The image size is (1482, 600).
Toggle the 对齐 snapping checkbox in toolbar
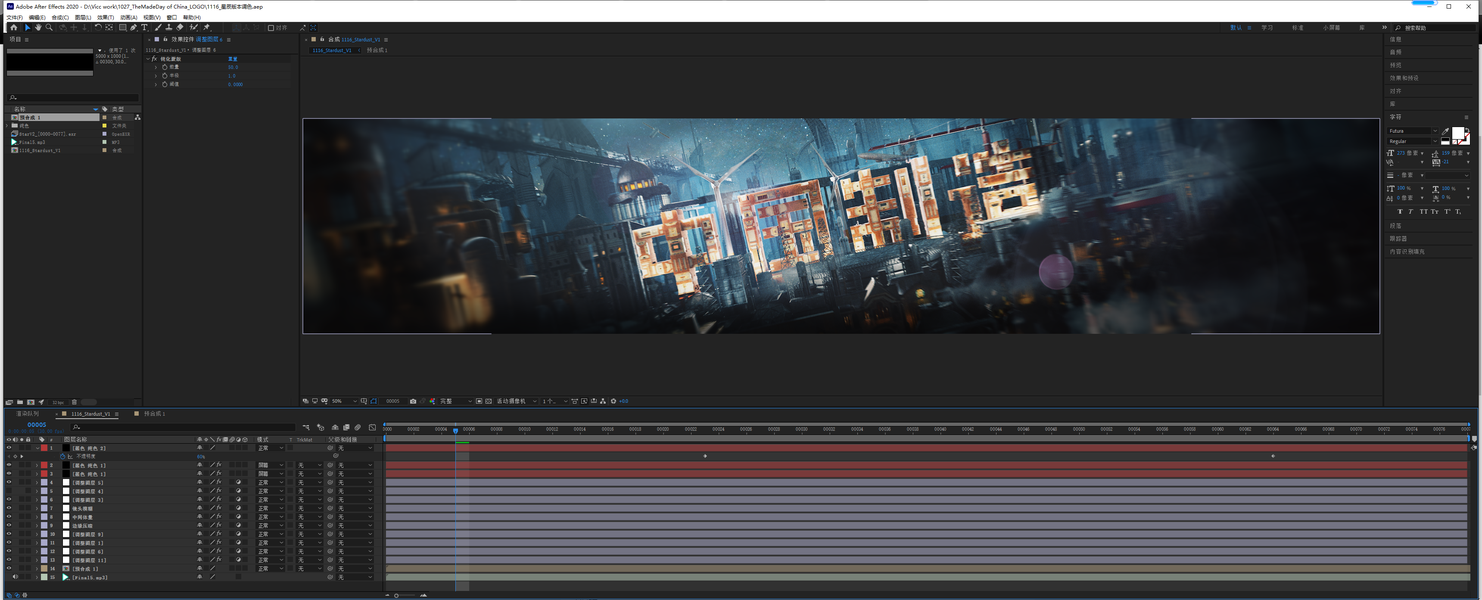coord(271,28)
